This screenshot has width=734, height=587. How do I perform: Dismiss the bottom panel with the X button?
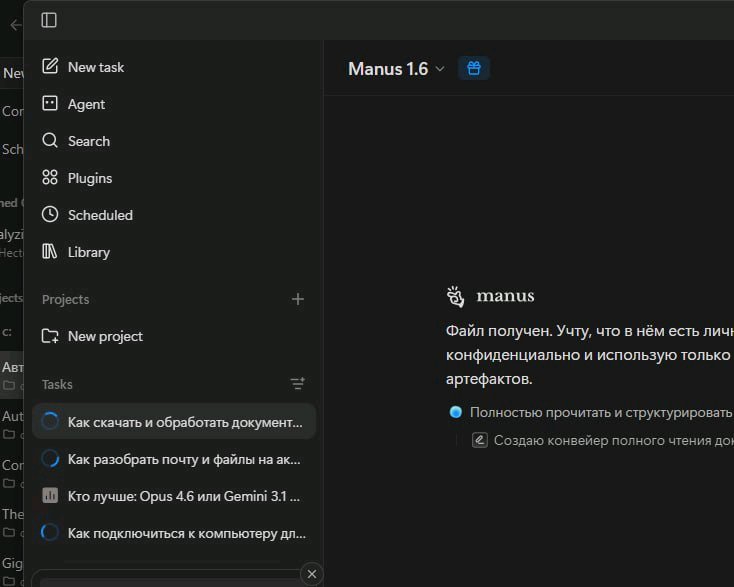pyautogui.click(x=312, y=573)
